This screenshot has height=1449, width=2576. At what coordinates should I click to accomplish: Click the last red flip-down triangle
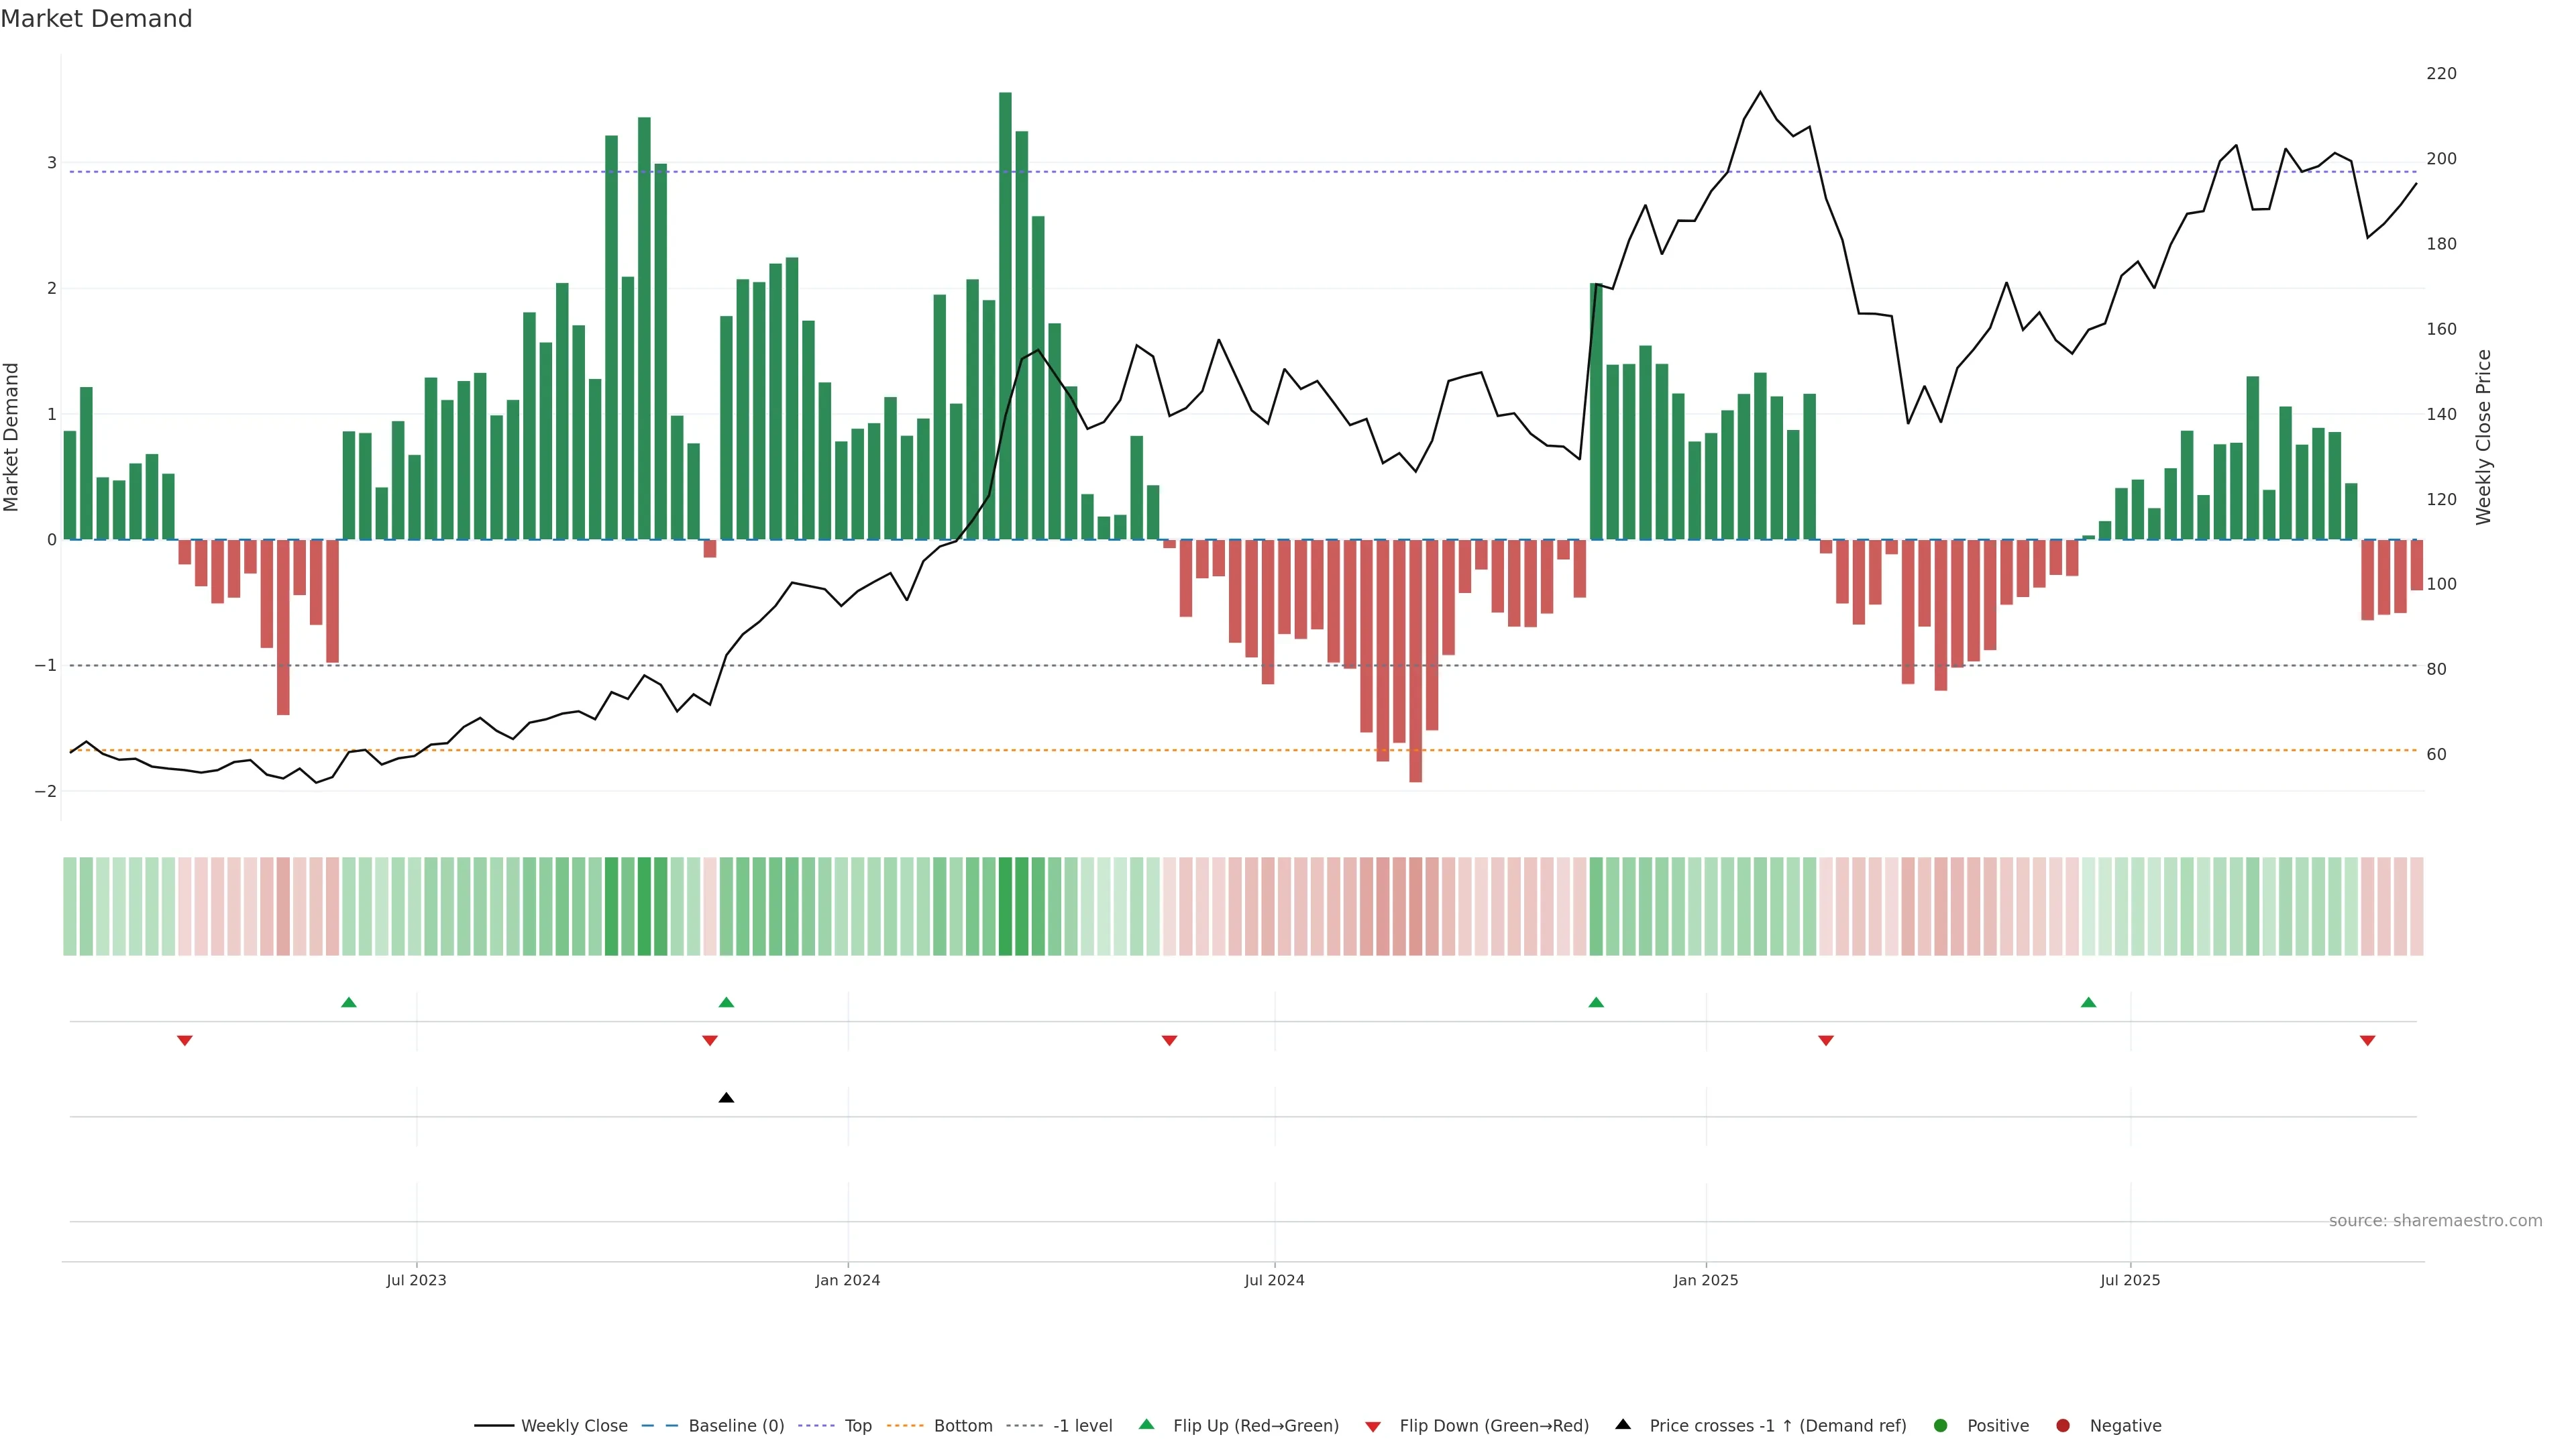(2367, 1041)
